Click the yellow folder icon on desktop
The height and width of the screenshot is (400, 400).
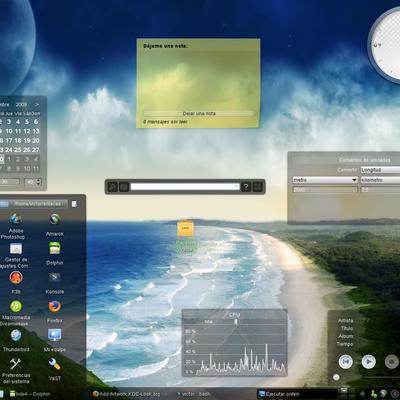coord(185,229)
